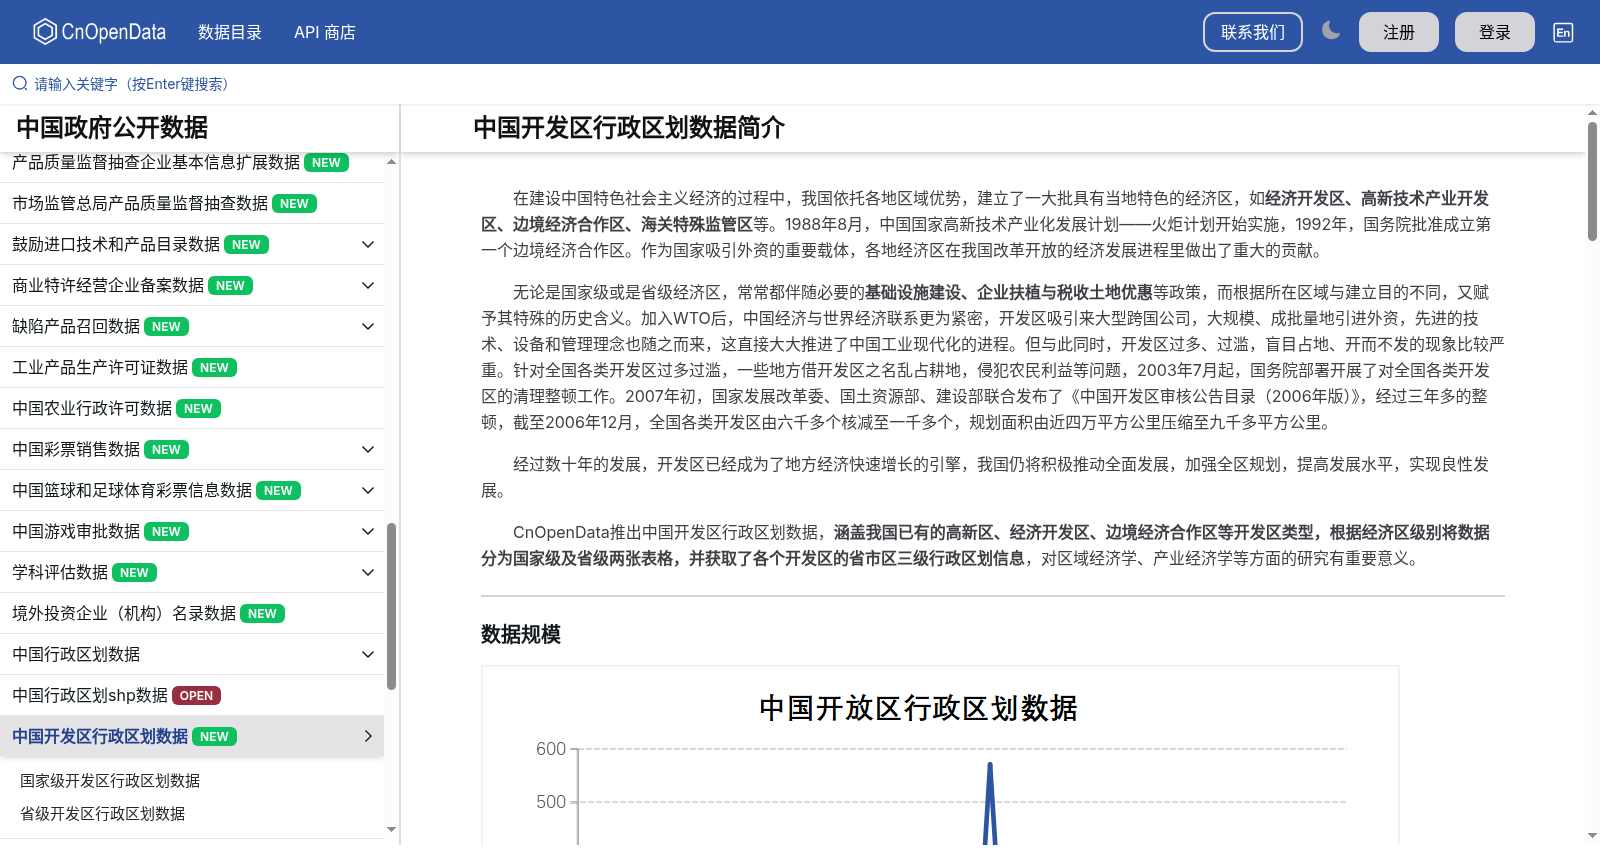Click the 联系我们 button
1600x861 pixels.
coord(1253,32)
